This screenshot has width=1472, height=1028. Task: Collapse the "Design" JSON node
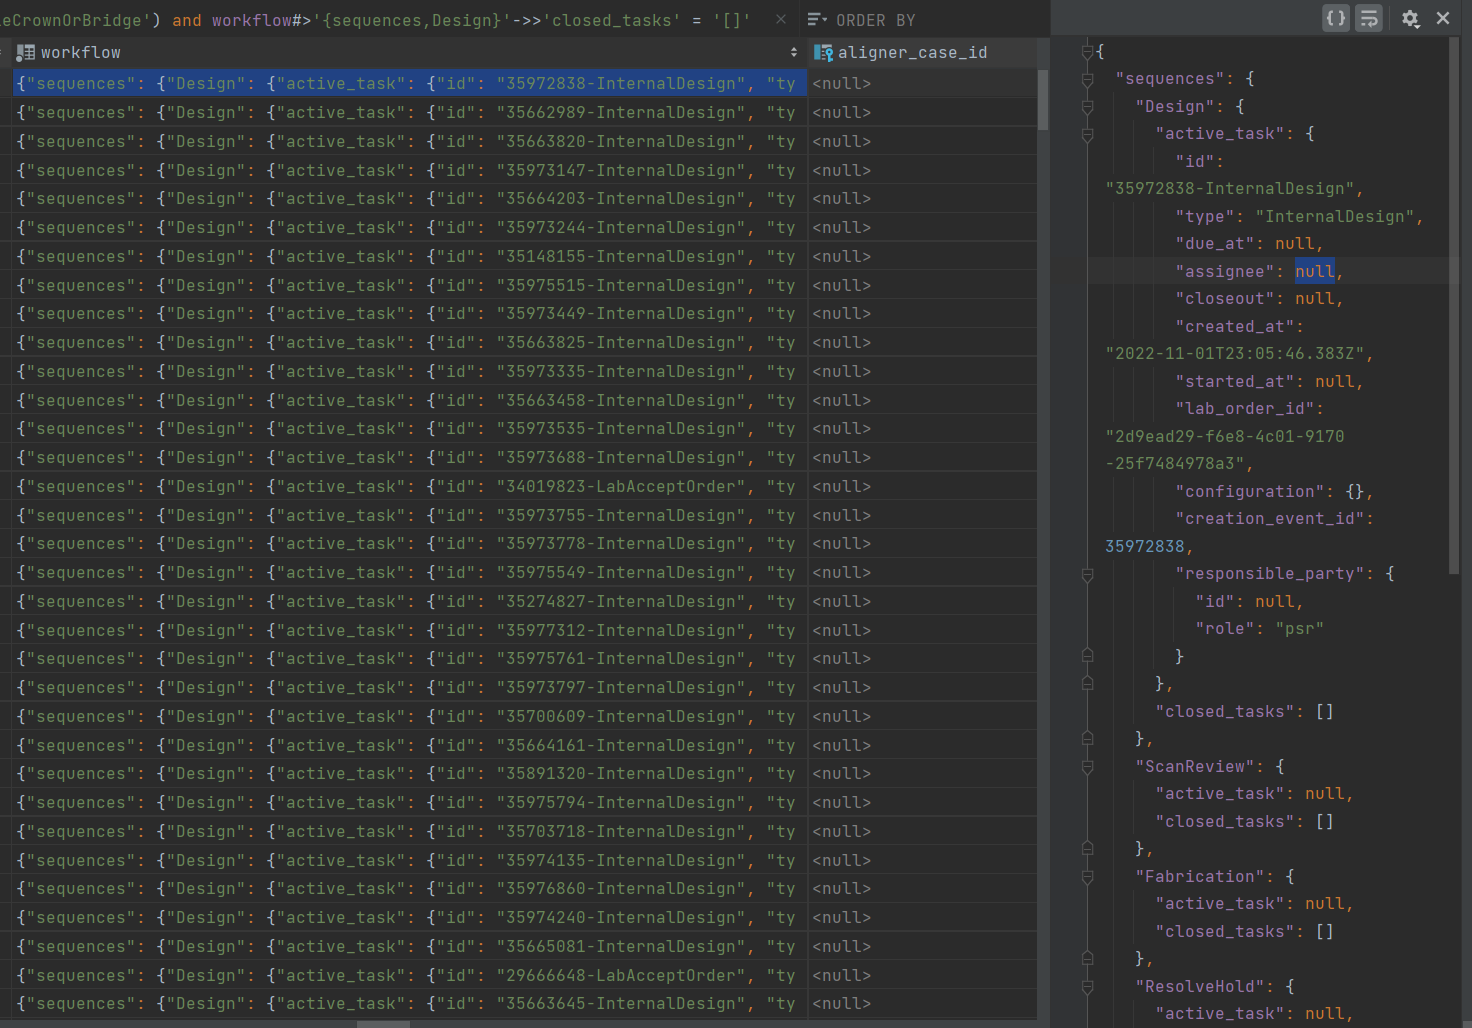click(1088, 106)
